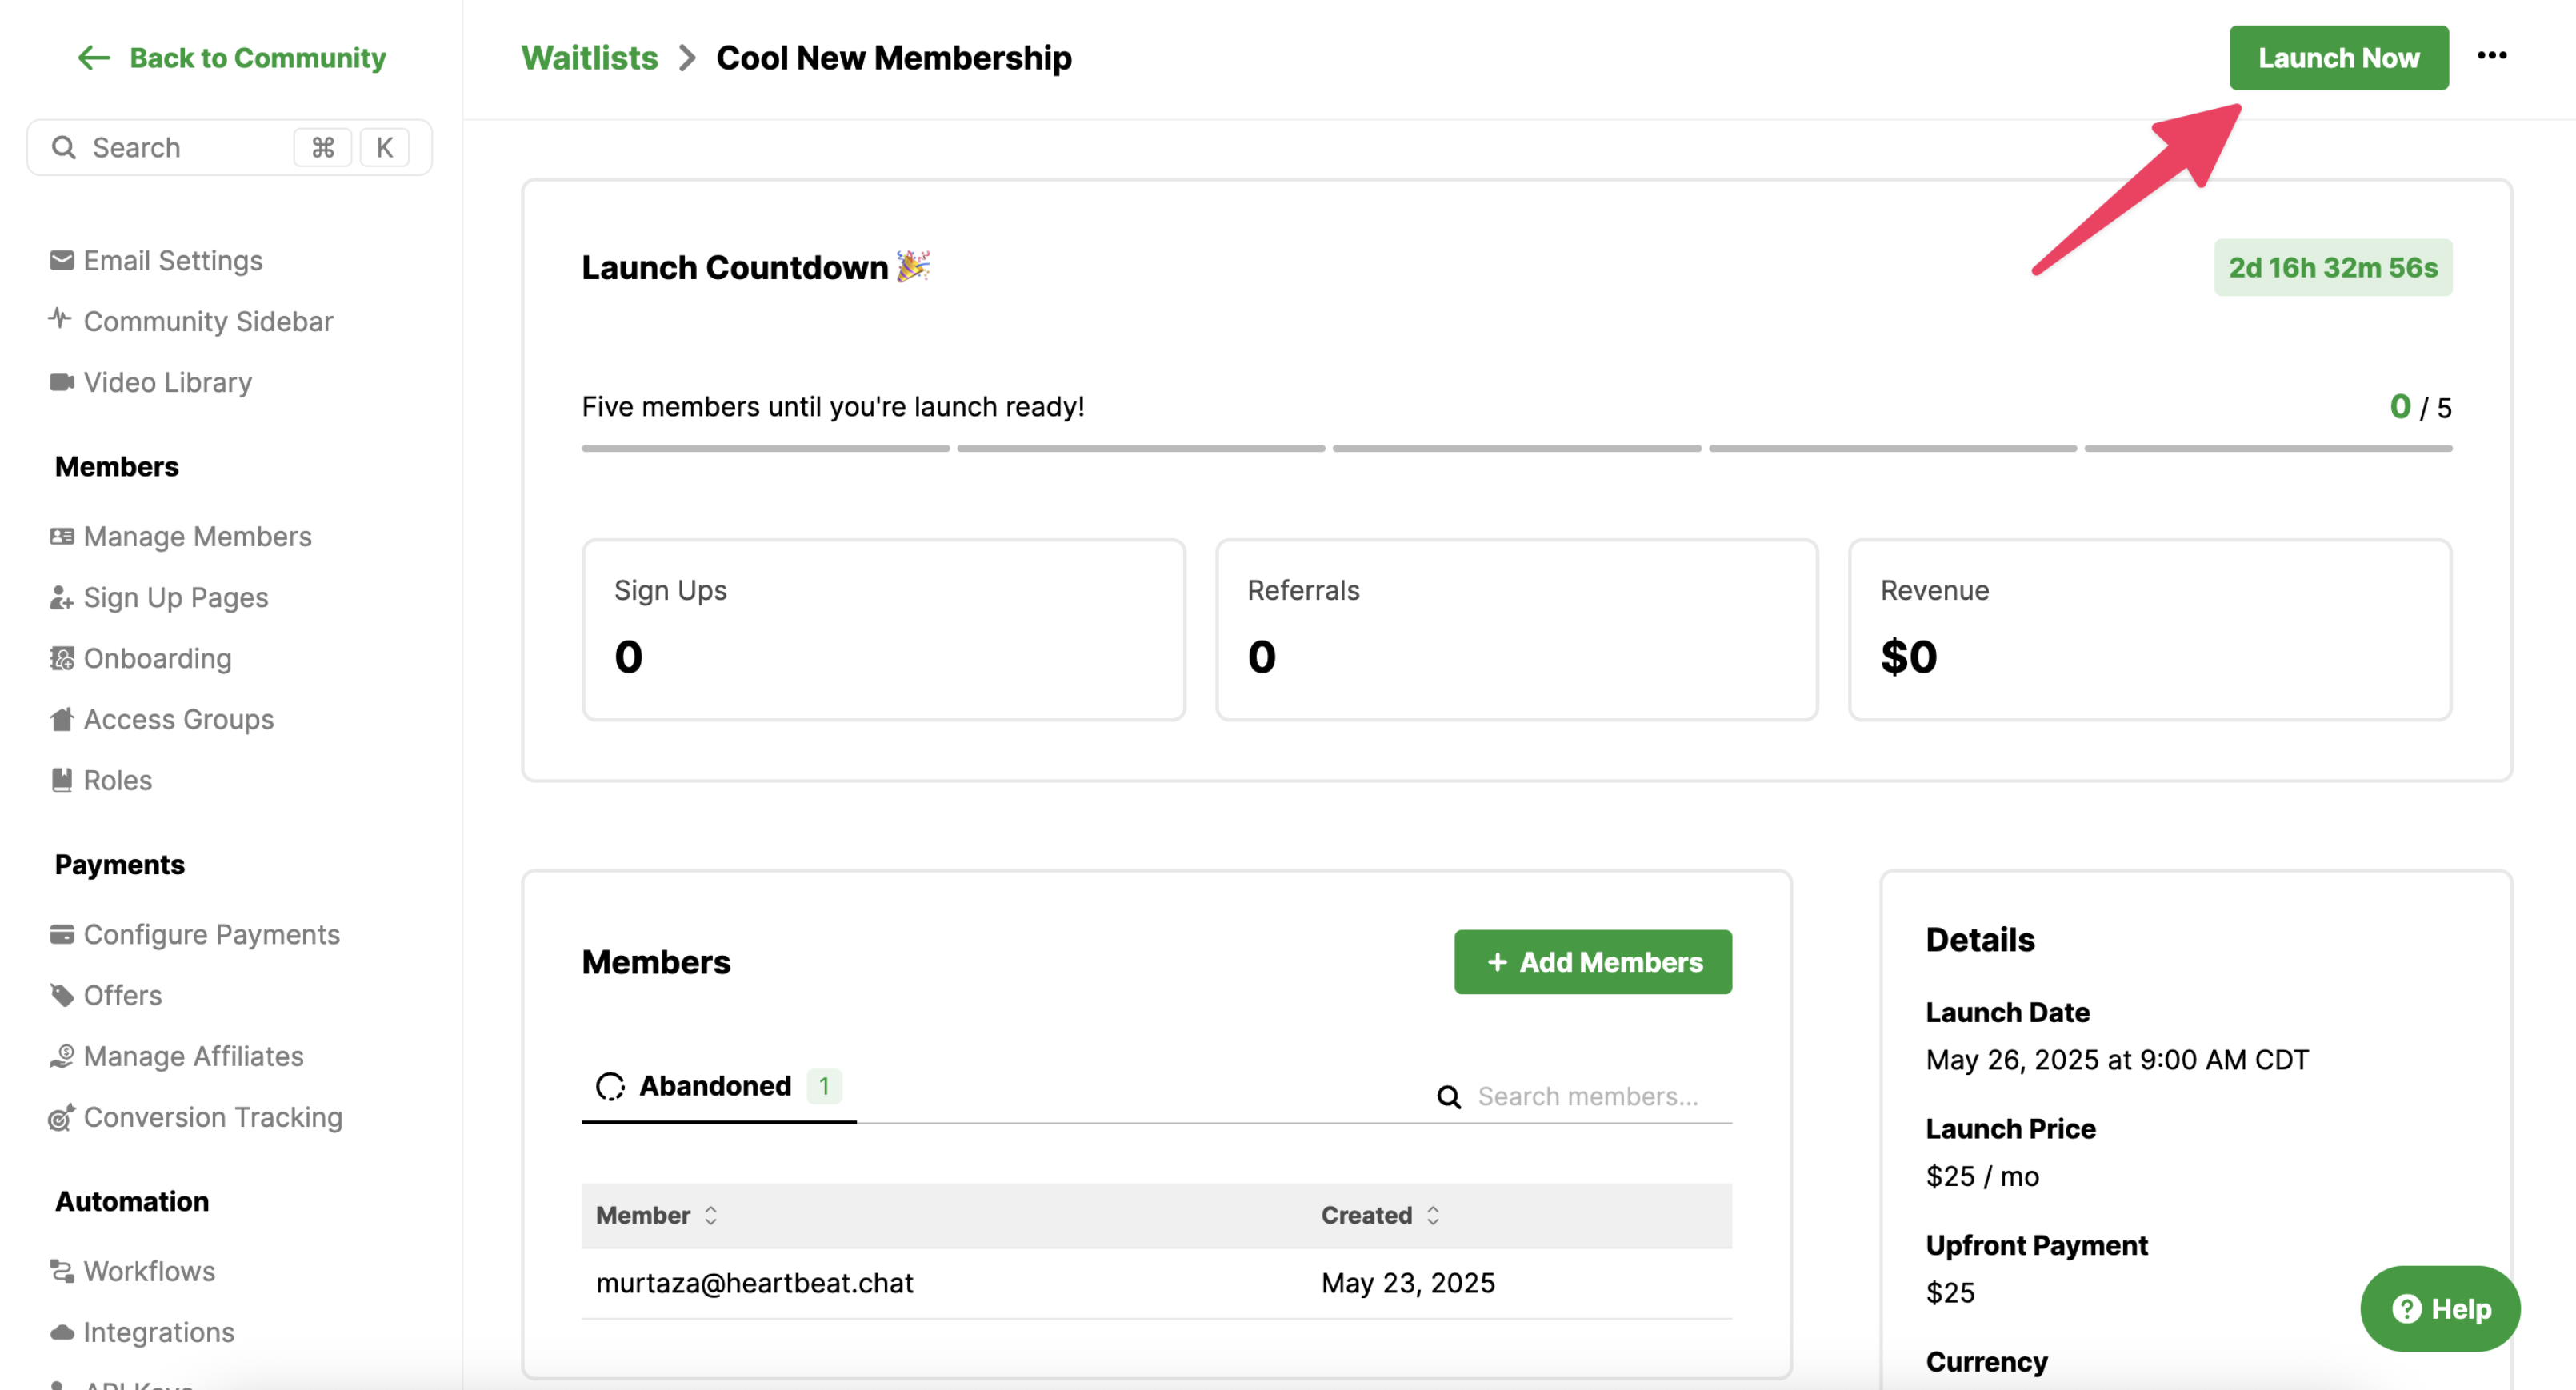Click the Conversion Tracking target icon

pyautogui.click(x=61, y=1117)
